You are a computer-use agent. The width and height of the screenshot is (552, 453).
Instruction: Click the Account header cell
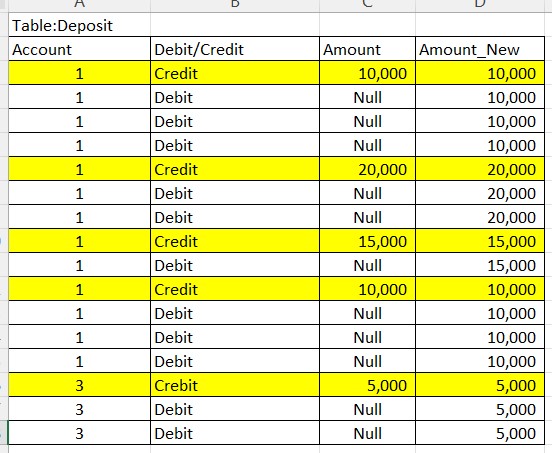click(x=80, y=49)
